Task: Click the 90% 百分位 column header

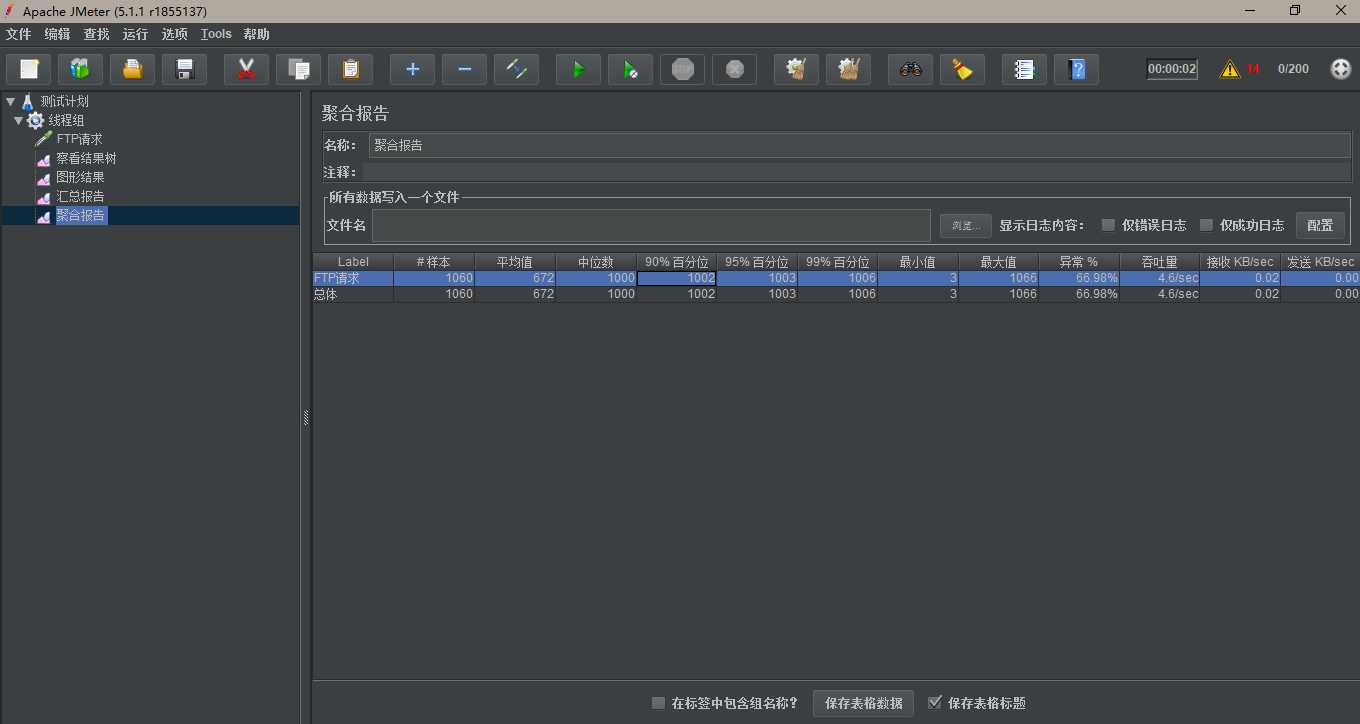Action: coord(677,262)
